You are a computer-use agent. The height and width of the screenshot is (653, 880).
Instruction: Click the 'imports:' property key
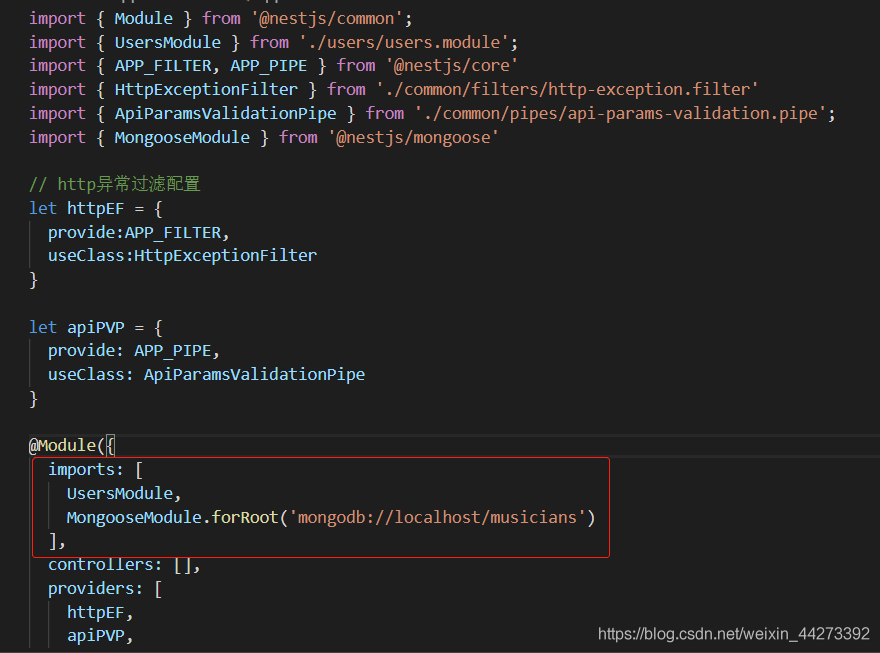pos(85,470)
